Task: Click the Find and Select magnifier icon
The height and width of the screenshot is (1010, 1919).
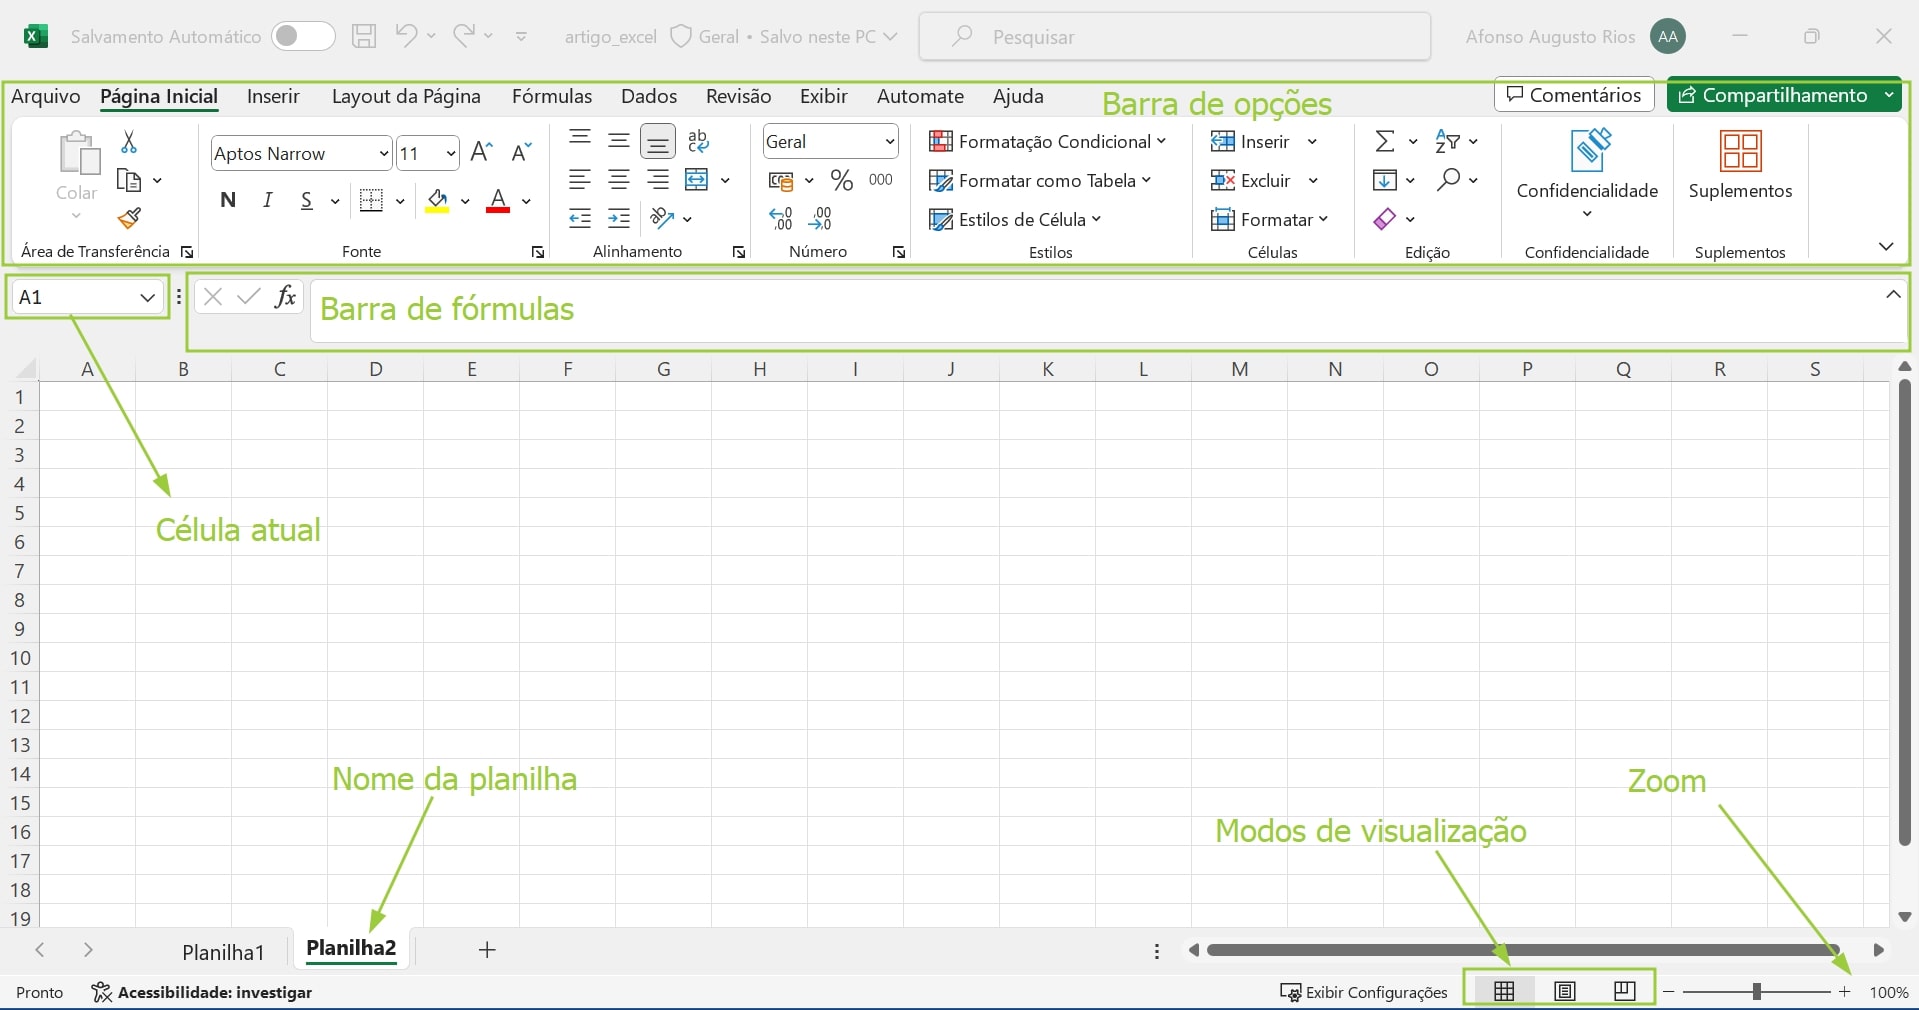Action: pos(1448,180)
